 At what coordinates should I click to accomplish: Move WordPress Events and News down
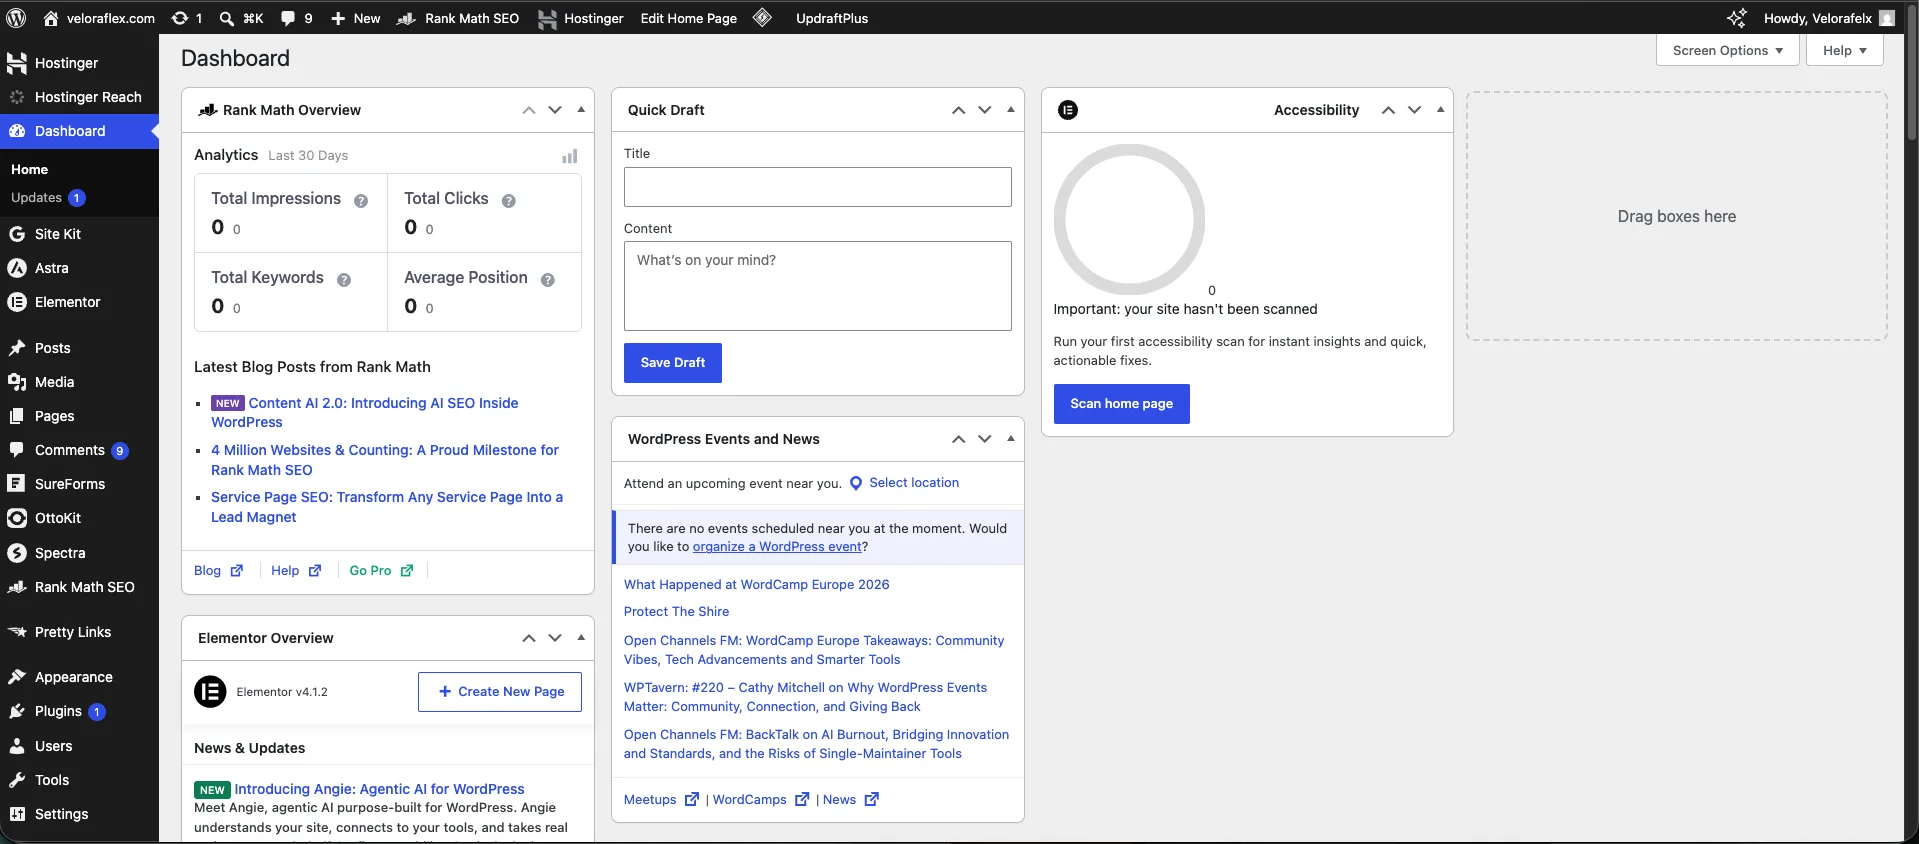pos(985,439)
